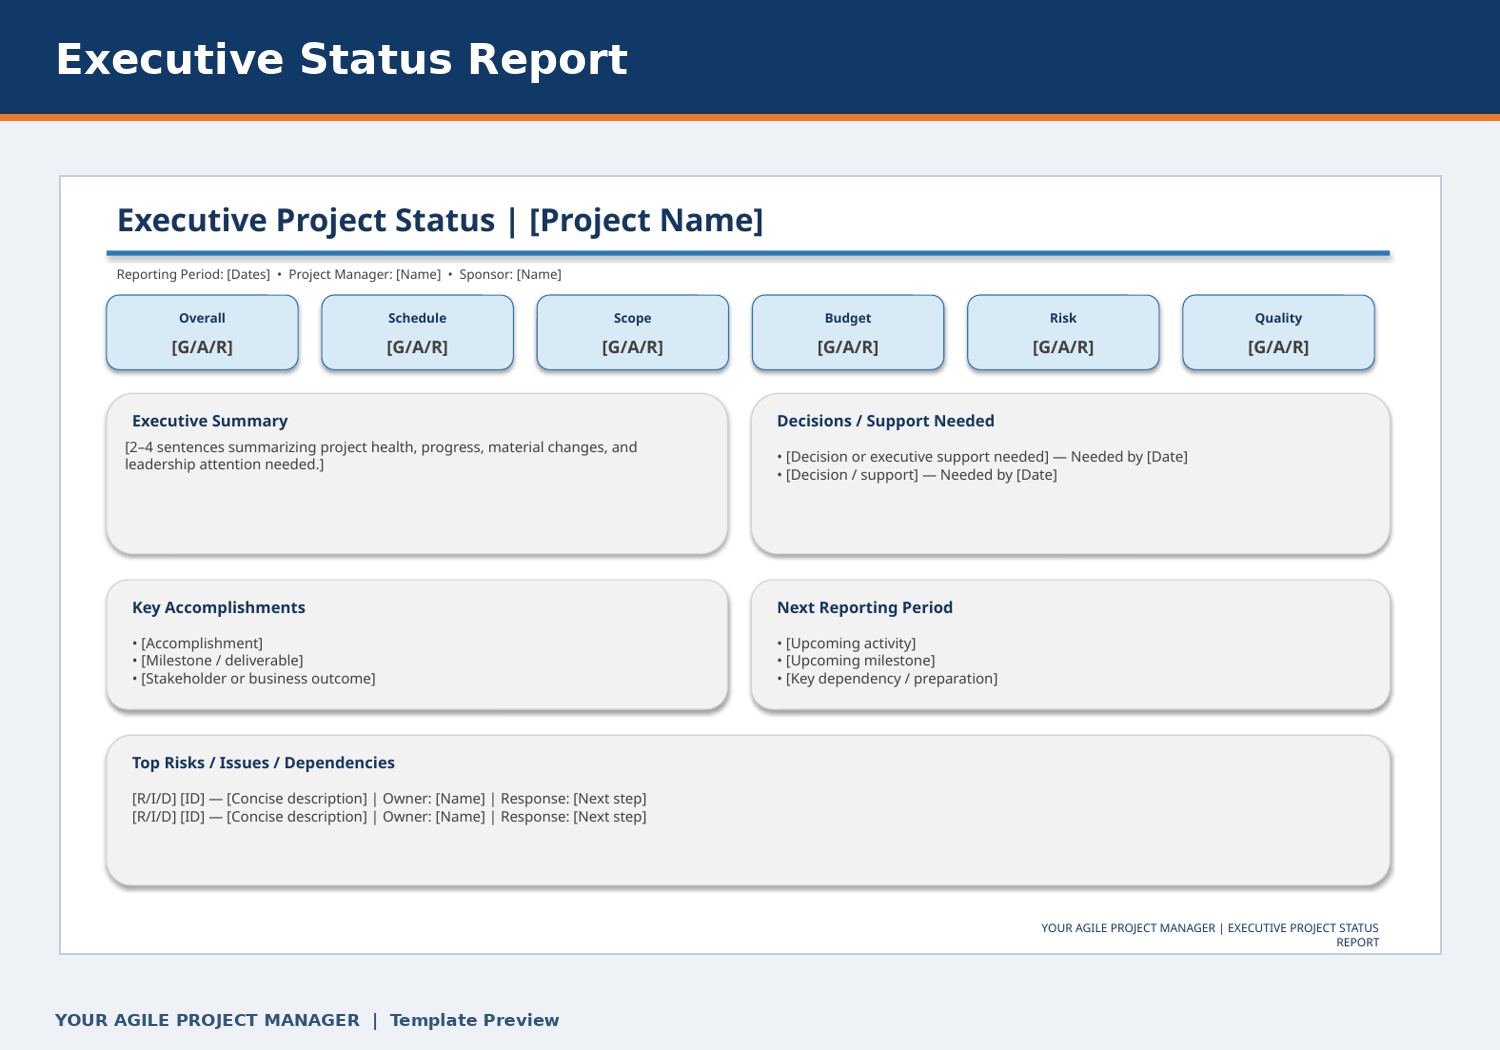Click the "Key Accomplishments" section heading
The image size is (1500, 1050).
(x=218, y=607)
